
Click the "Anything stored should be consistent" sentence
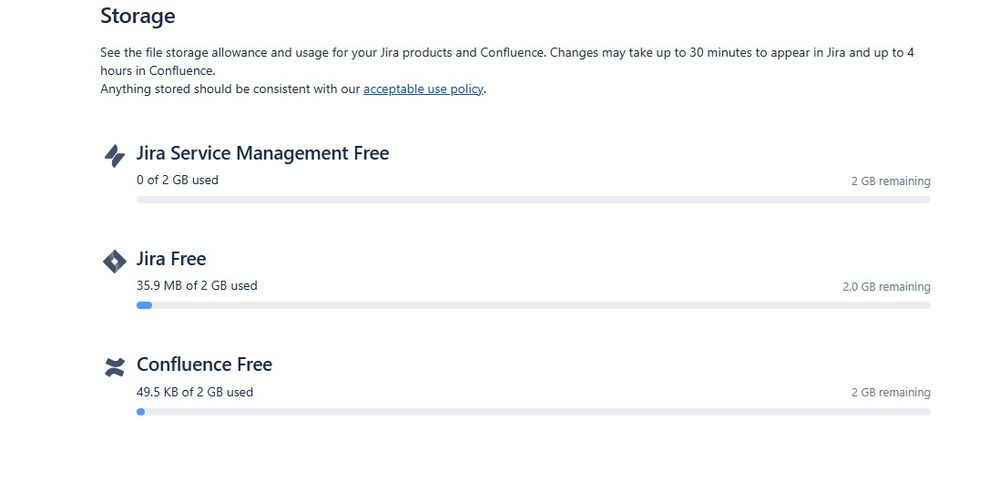[230, 89]
